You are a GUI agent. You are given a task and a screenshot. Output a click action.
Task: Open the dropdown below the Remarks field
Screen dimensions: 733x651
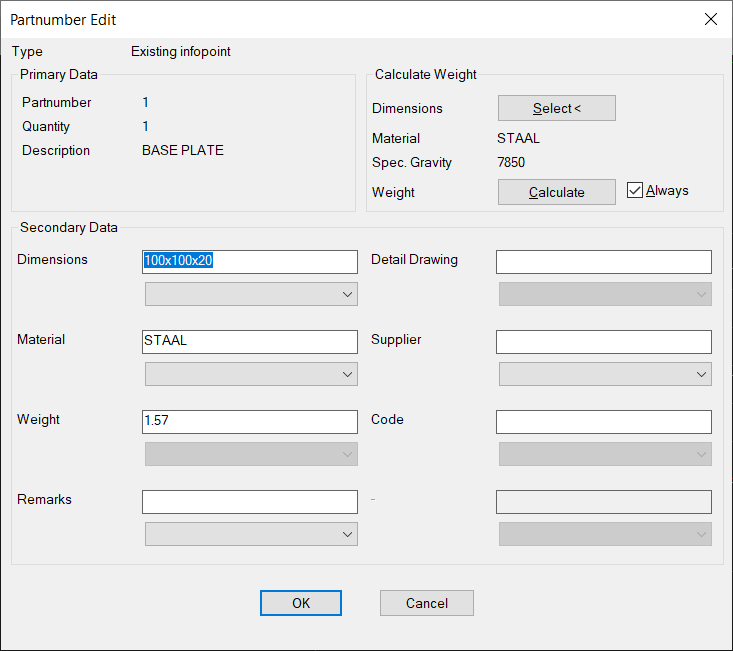coord(251,534)
